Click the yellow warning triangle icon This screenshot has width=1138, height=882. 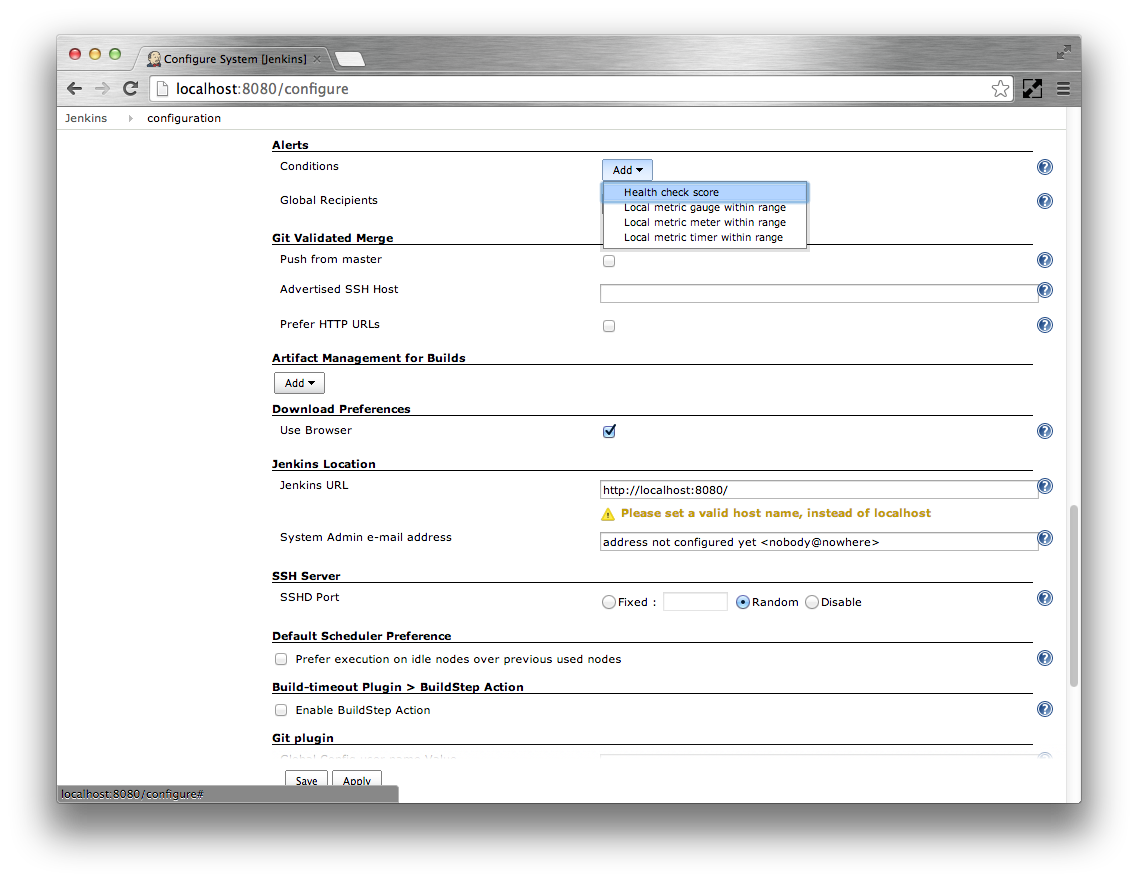tap(608, 514)
